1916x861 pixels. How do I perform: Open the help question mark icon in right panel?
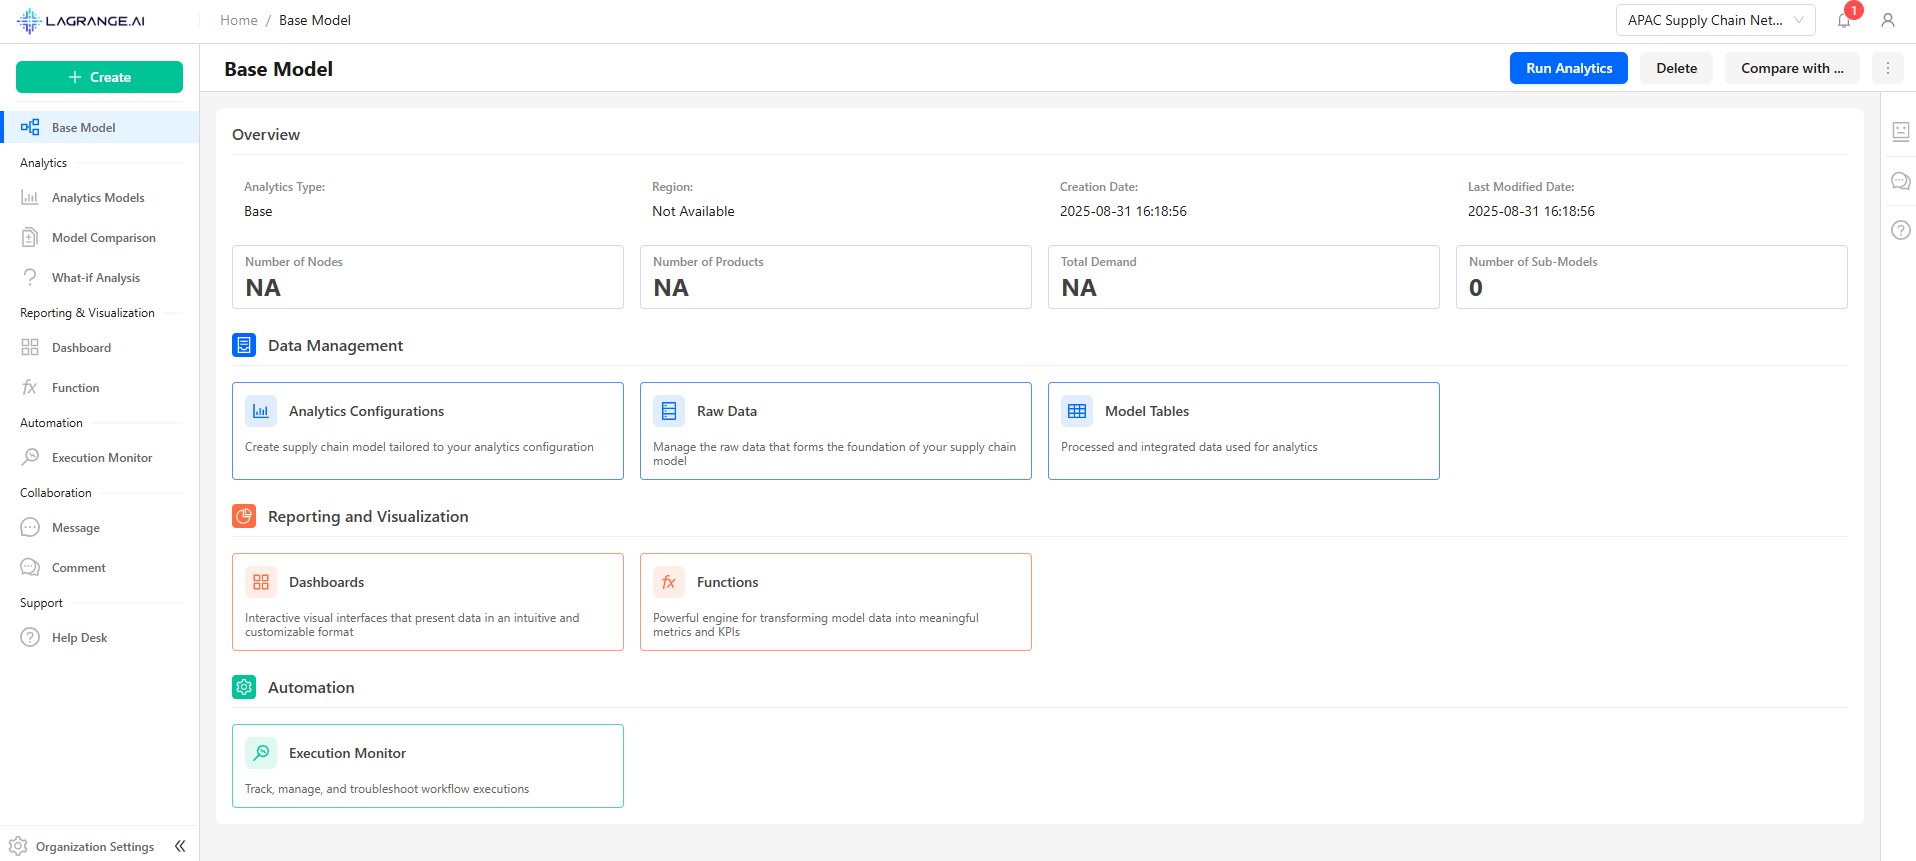coord(1901,230)
